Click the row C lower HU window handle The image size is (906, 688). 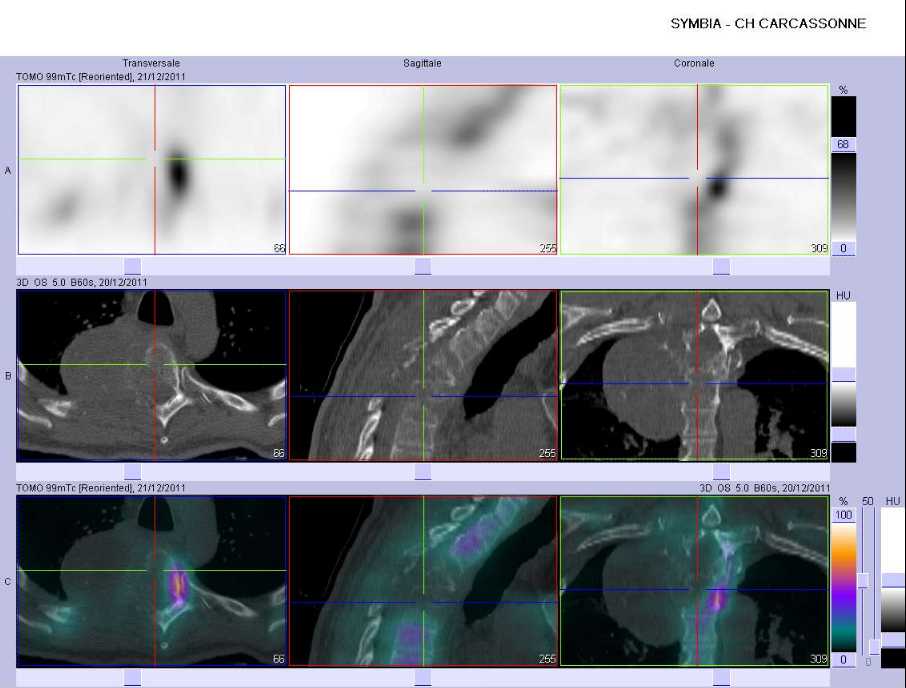point(893,639)
